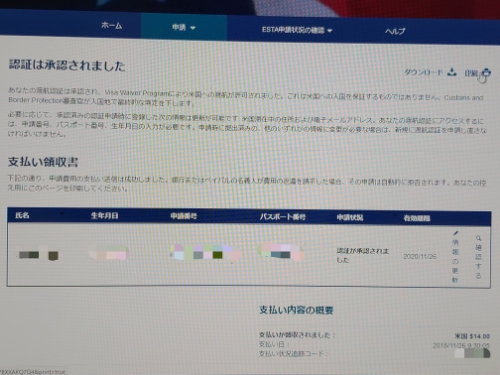This screenshot has height=375, width=500.
Task: Click the 印刷 printer icon
Action: [486, 73]
